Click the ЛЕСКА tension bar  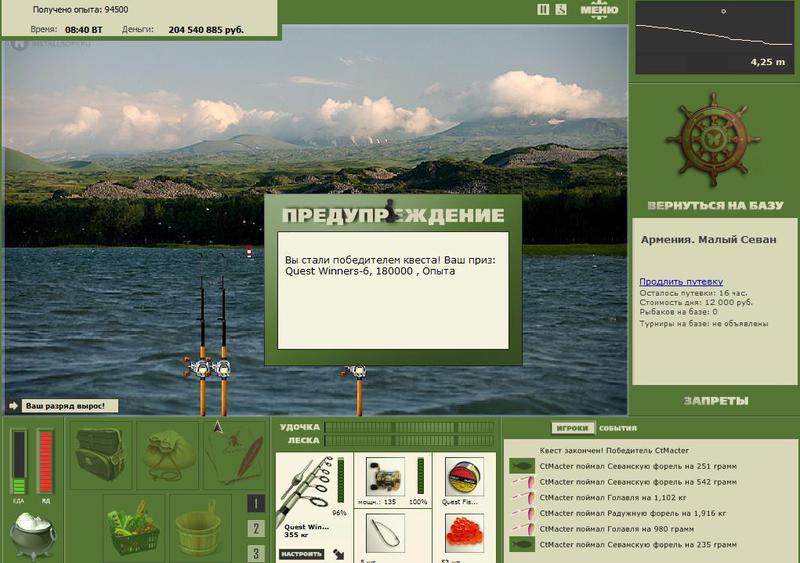[x=410, y=440]
